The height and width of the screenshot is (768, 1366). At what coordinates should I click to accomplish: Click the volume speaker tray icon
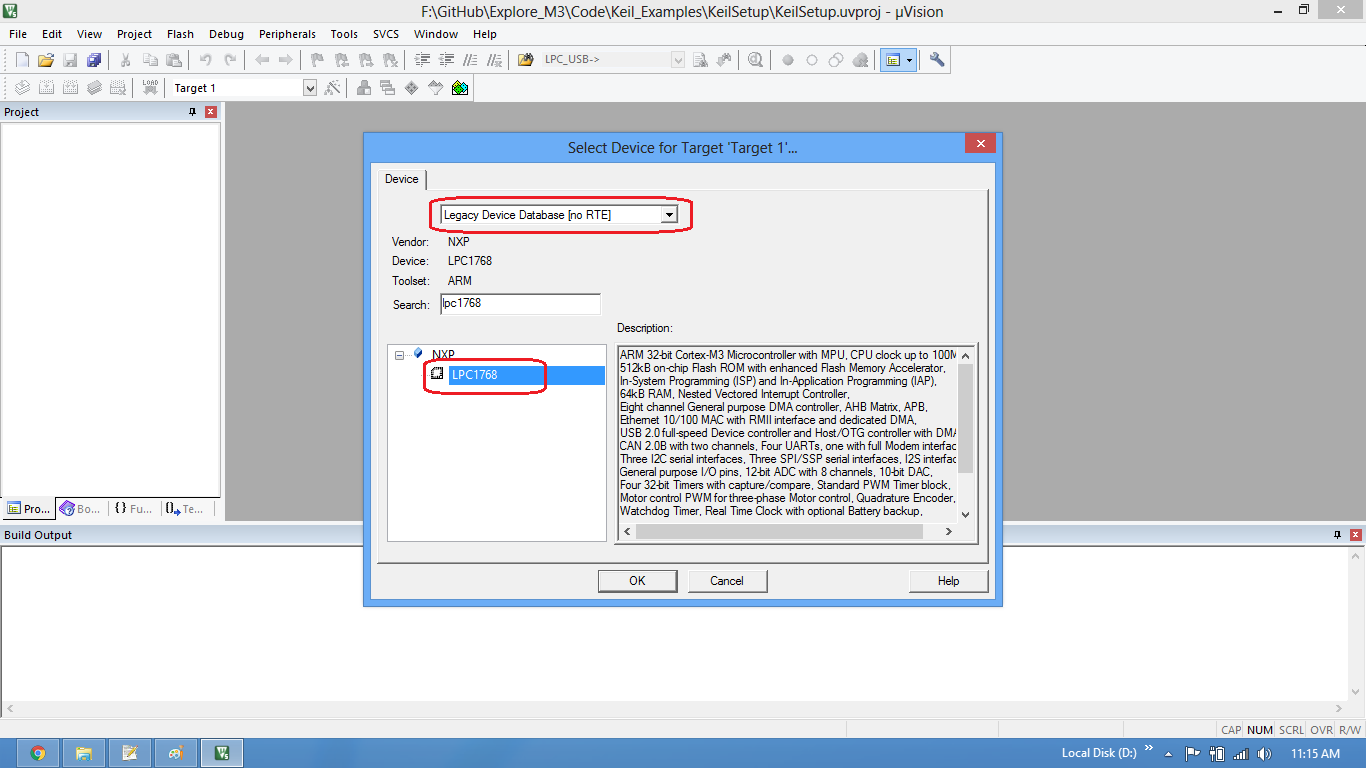point(1263,754)
